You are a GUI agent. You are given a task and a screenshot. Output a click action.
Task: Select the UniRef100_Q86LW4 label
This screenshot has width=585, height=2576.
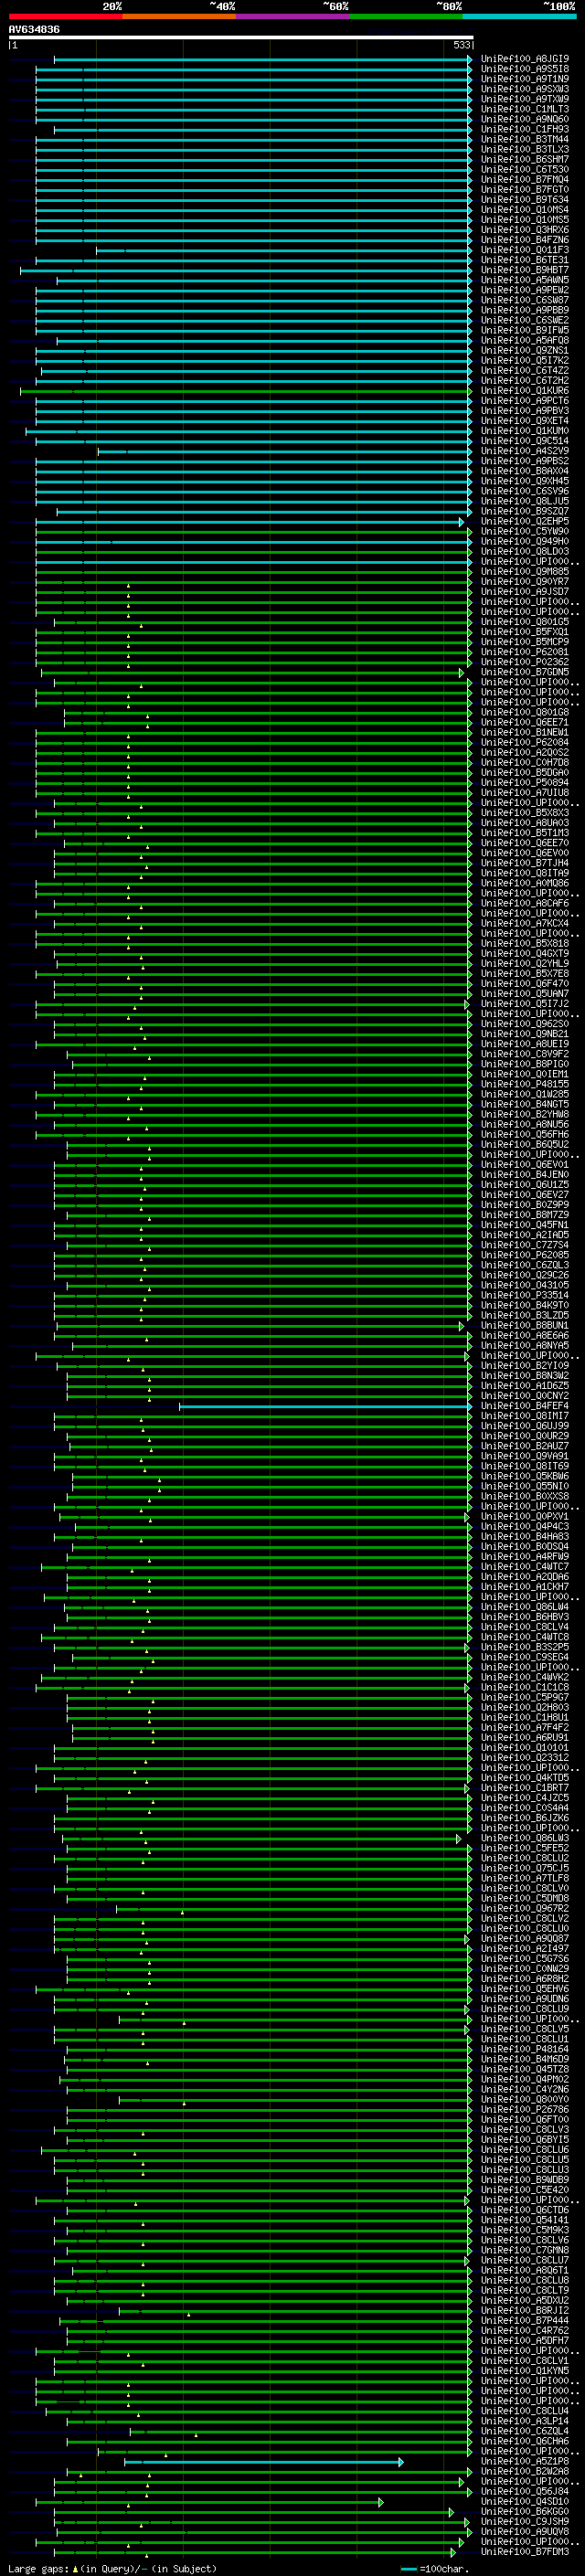point(525,1607)
